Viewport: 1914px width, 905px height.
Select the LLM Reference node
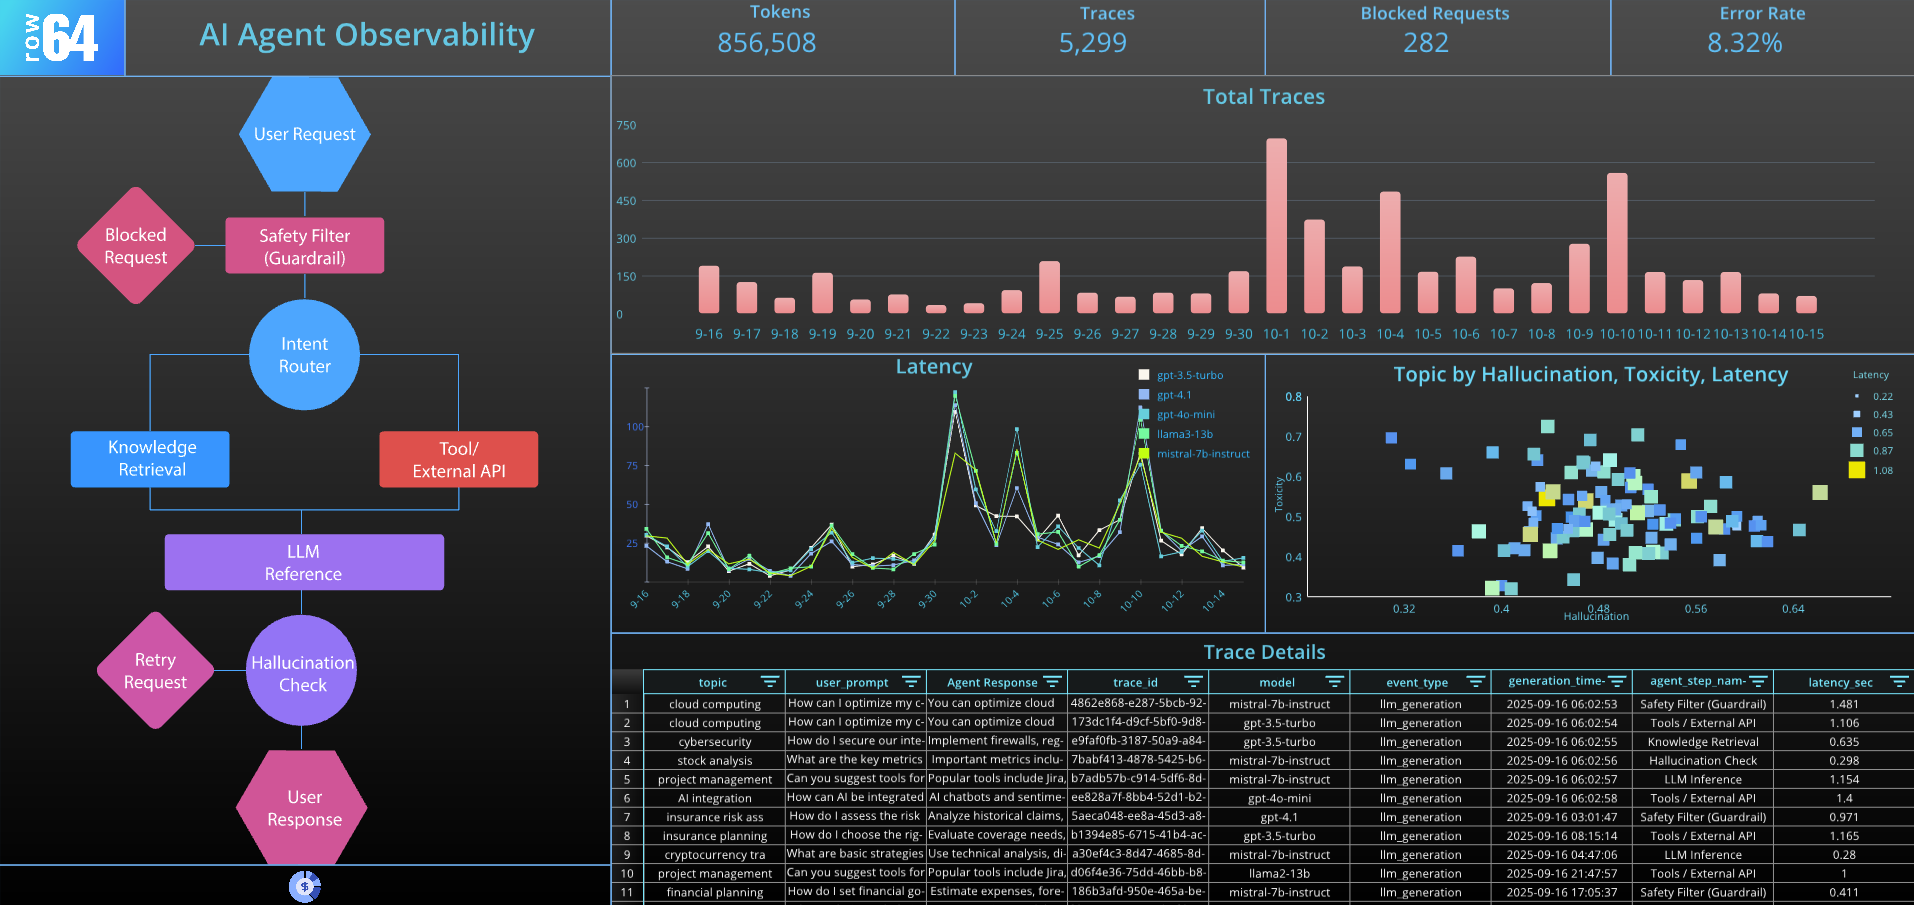[304, 562]
